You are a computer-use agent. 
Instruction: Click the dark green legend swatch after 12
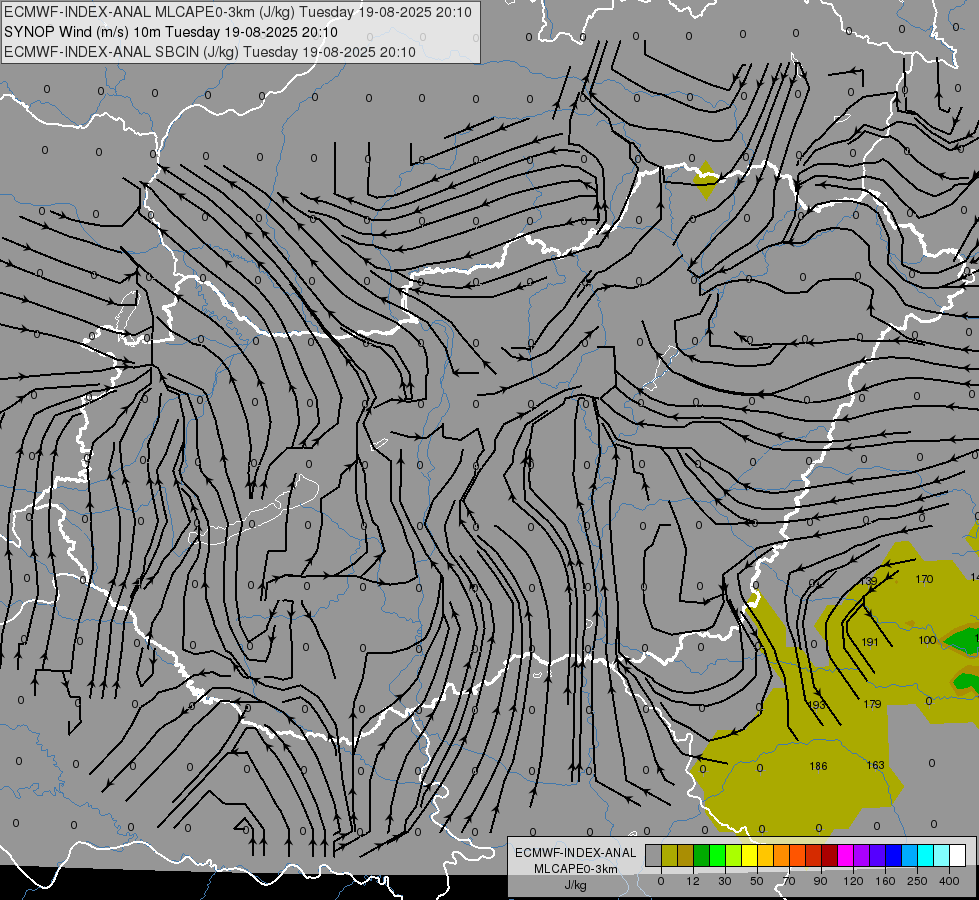coord(702,855)
